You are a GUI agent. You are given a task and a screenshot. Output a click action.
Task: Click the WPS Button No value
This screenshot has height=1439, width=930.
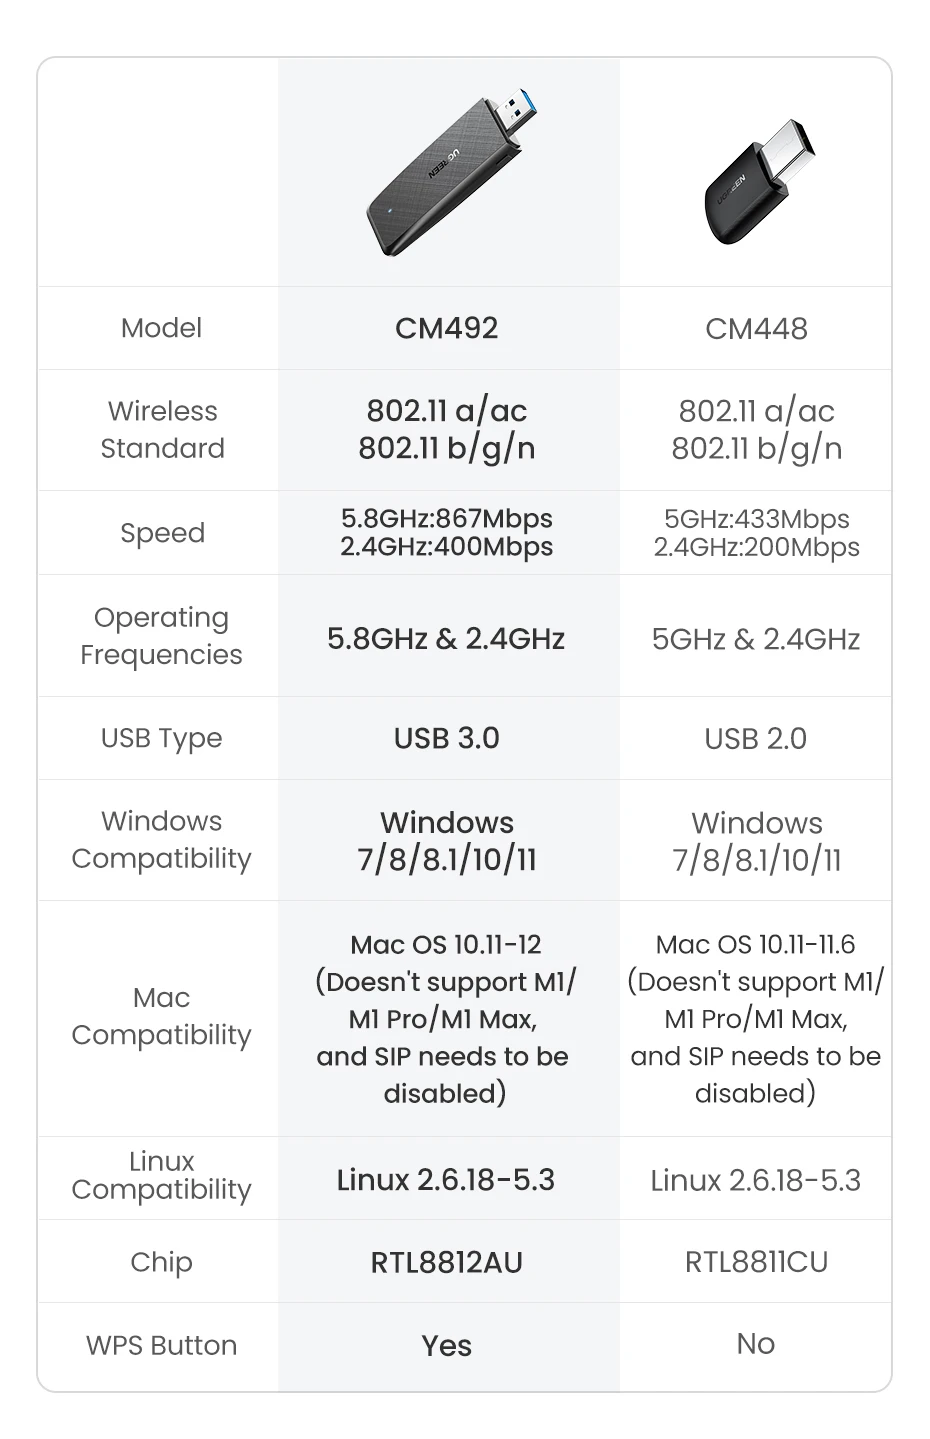(x=756, y=1344)
